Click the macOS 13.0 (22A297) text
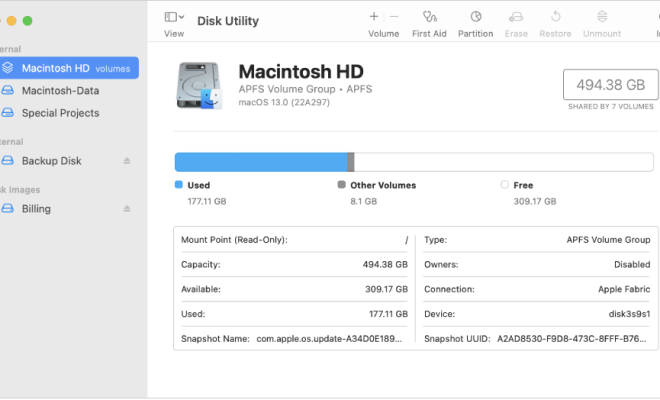Image resolution: width=660 pixels, height=400 pixels. click(x=284, y=102)
